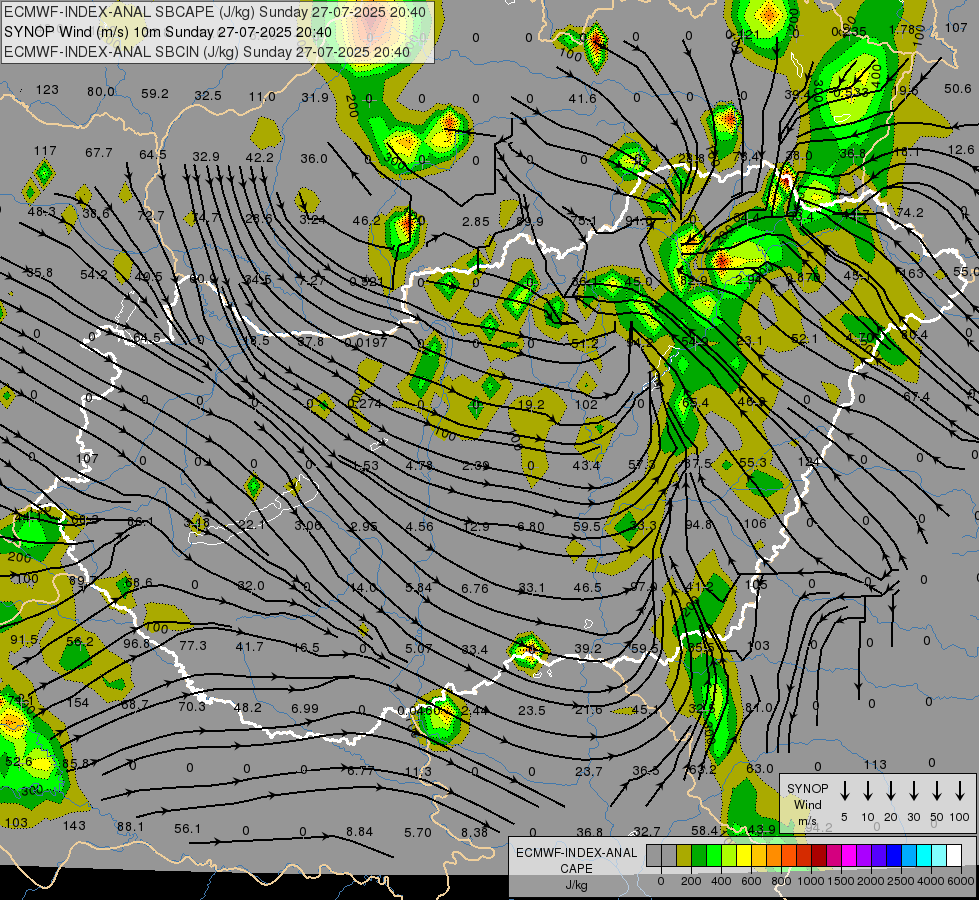Click the 0.274 value
This screenshot has width=979, height=900.
click(365, 403)
